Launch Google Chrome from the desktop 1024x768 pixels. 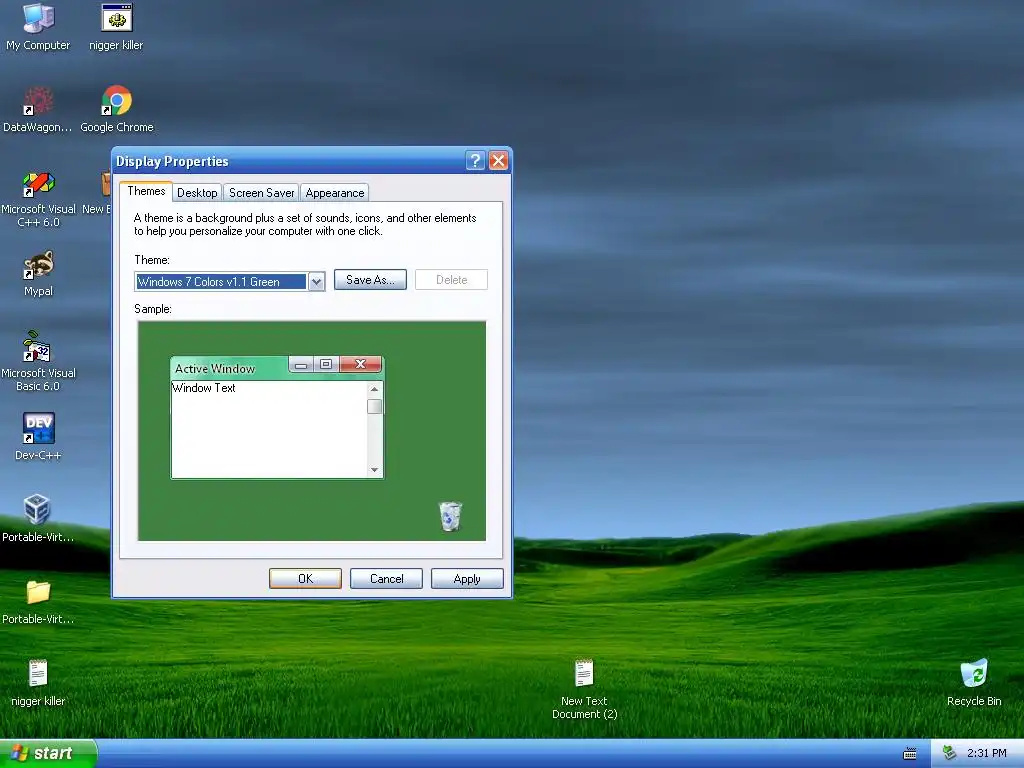pos(117,109)
